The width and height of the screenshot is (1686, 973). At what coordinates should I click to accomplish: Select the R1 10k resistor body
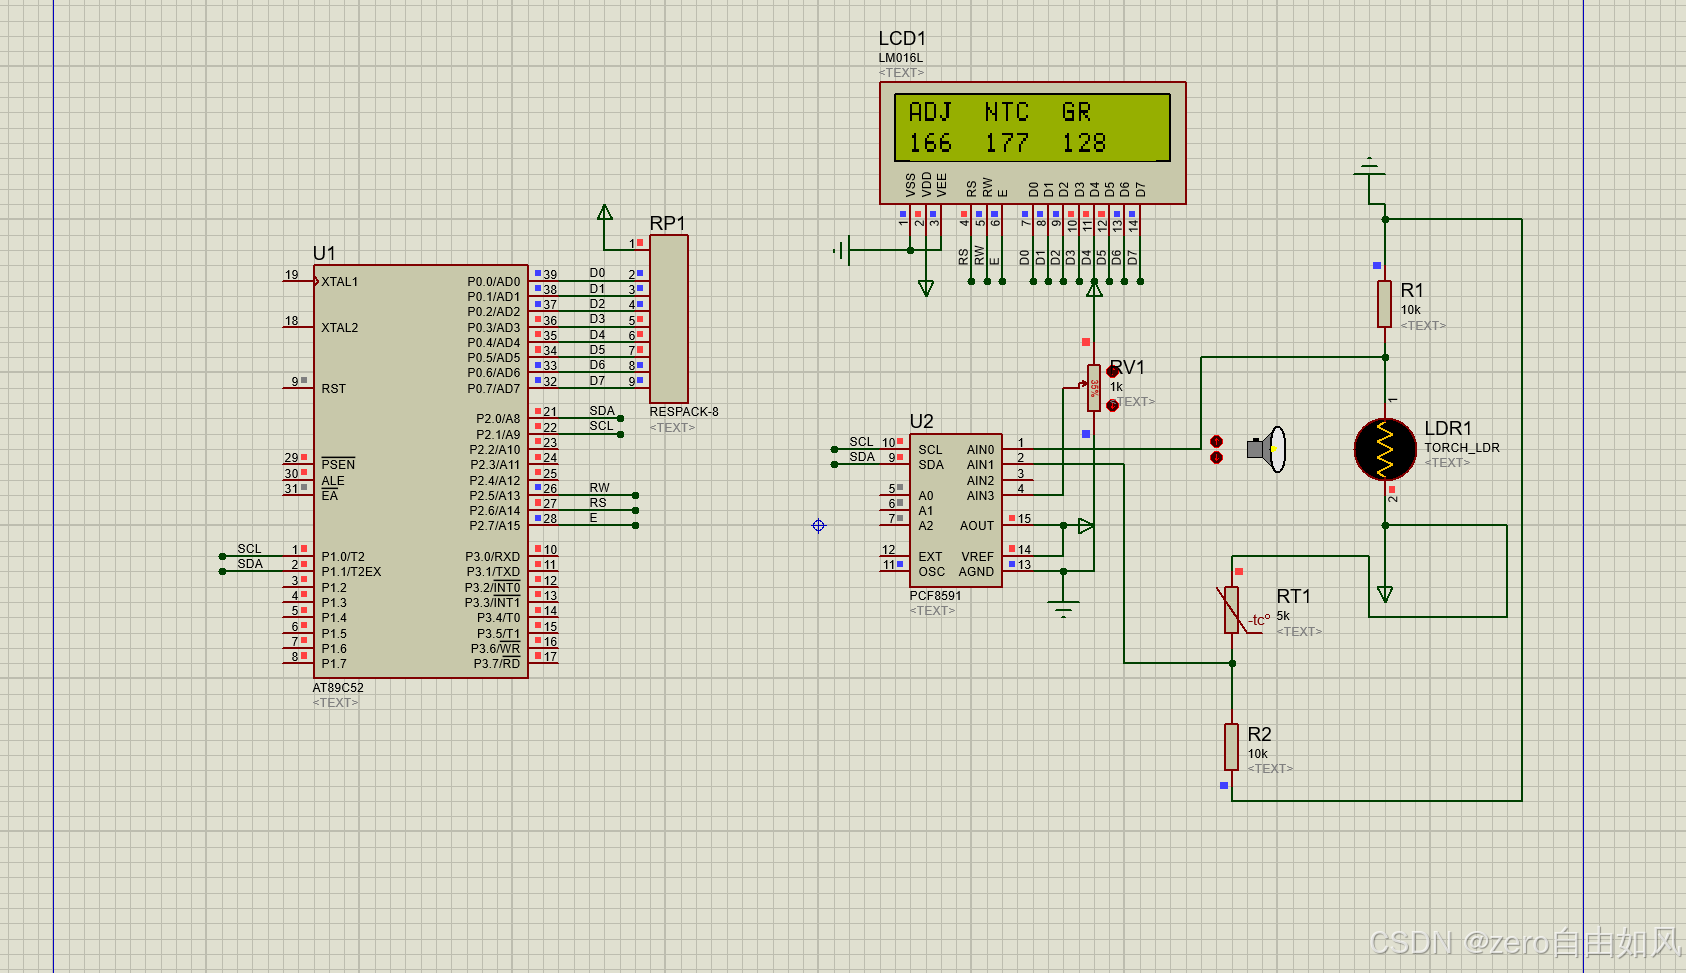pyautogui.click(x=1384, y=304)
